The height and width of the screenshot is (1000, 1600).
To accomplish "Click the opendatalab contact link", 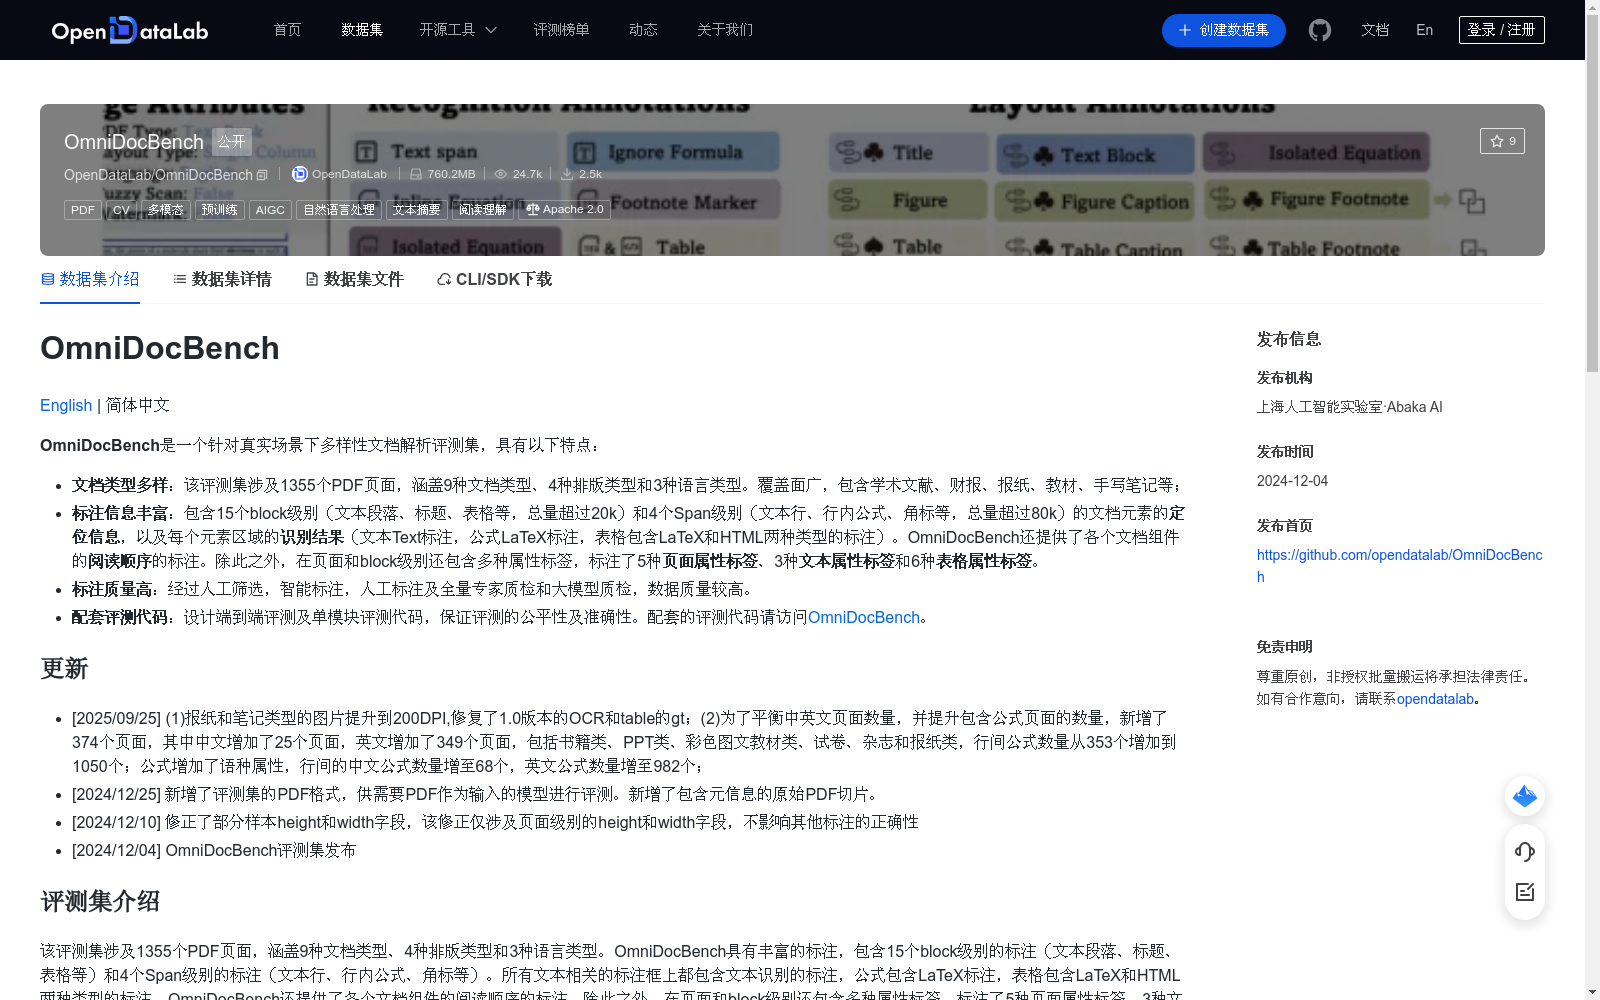I will pyautogui.click(x=1435, y=699).
